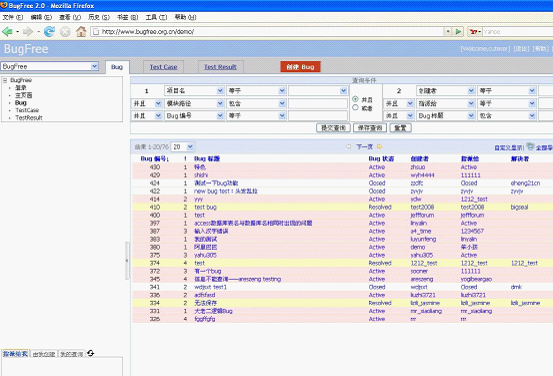The width and height of the screenshot is (553, 376).
Task: Select TestCase in the tree
Action: (x=27, y=110)
